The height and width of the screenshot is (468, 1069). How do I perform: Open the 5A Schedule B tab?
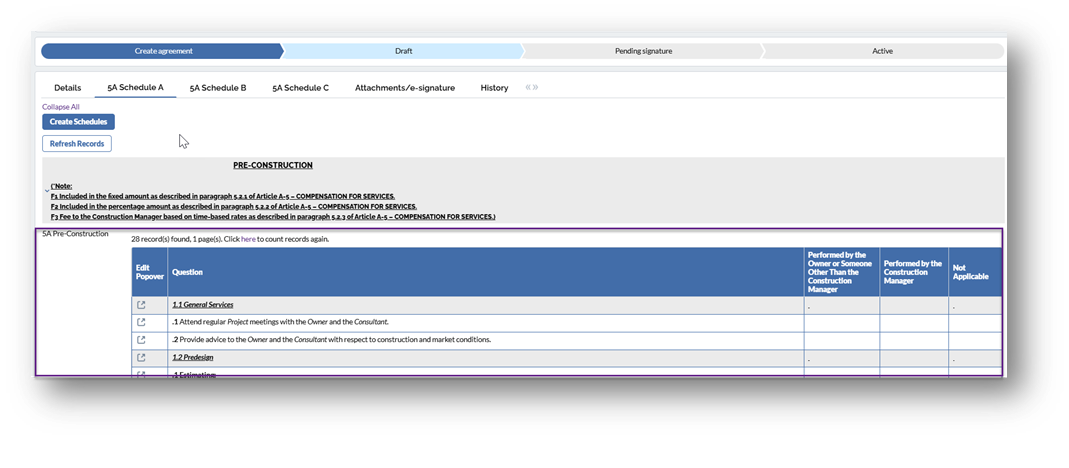(218, 88)
